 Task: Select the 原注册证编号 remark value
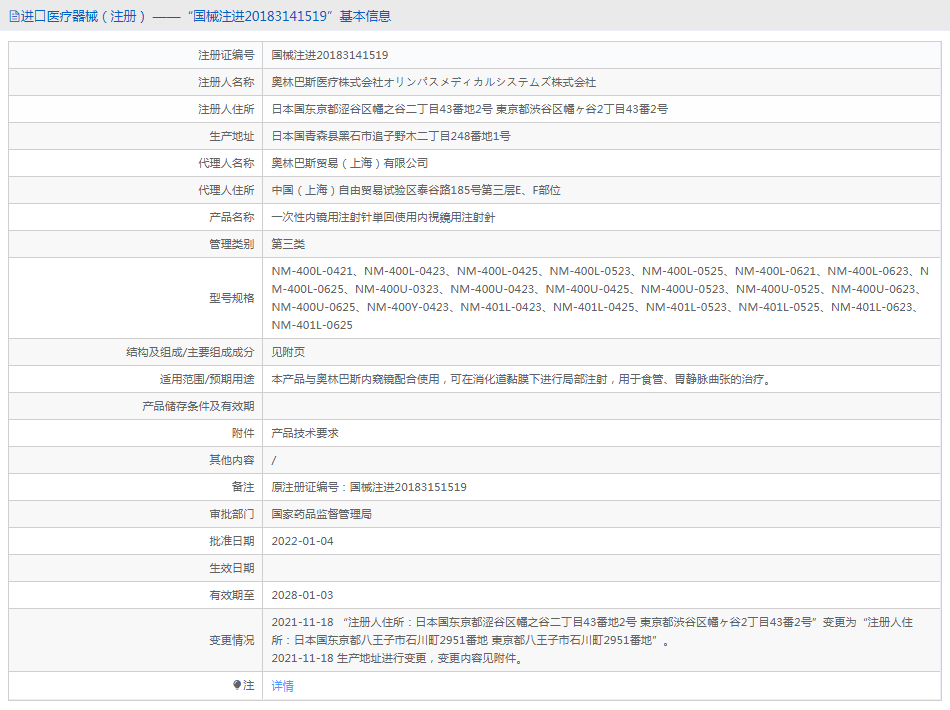[369, 487]
